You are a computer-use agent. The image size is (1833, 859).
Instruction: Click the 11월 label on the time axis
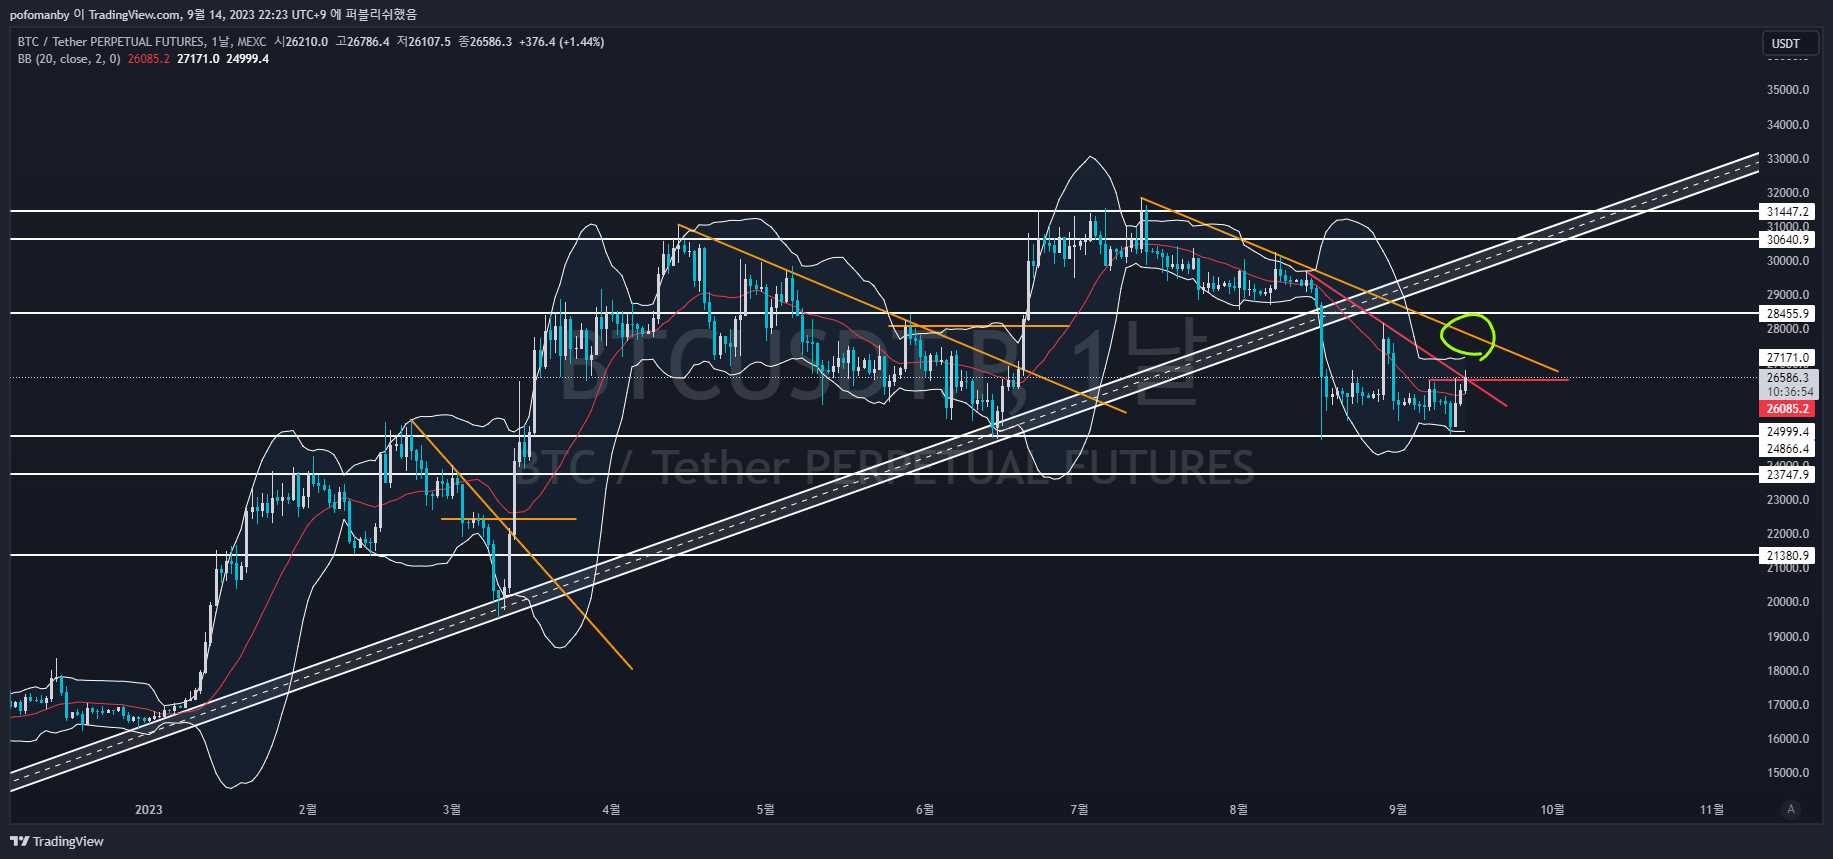click(x=1712, y=810)
